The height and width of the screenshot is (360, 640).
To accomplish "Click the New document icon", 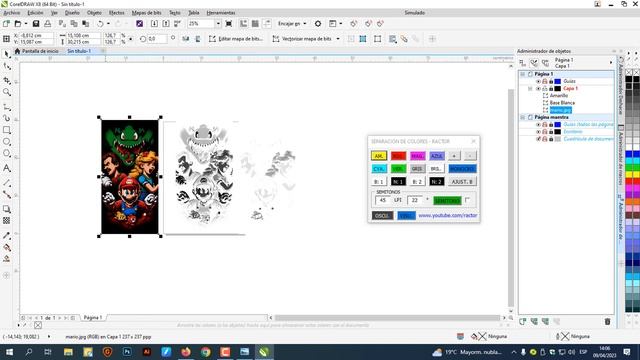I will click(x=6, y=24).
